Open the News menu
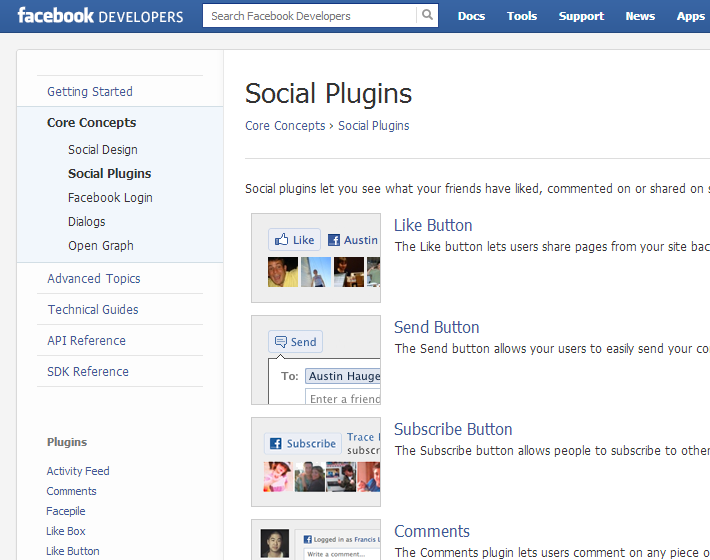The height and width of the screenshot is (560, 710). pos(640,16)
